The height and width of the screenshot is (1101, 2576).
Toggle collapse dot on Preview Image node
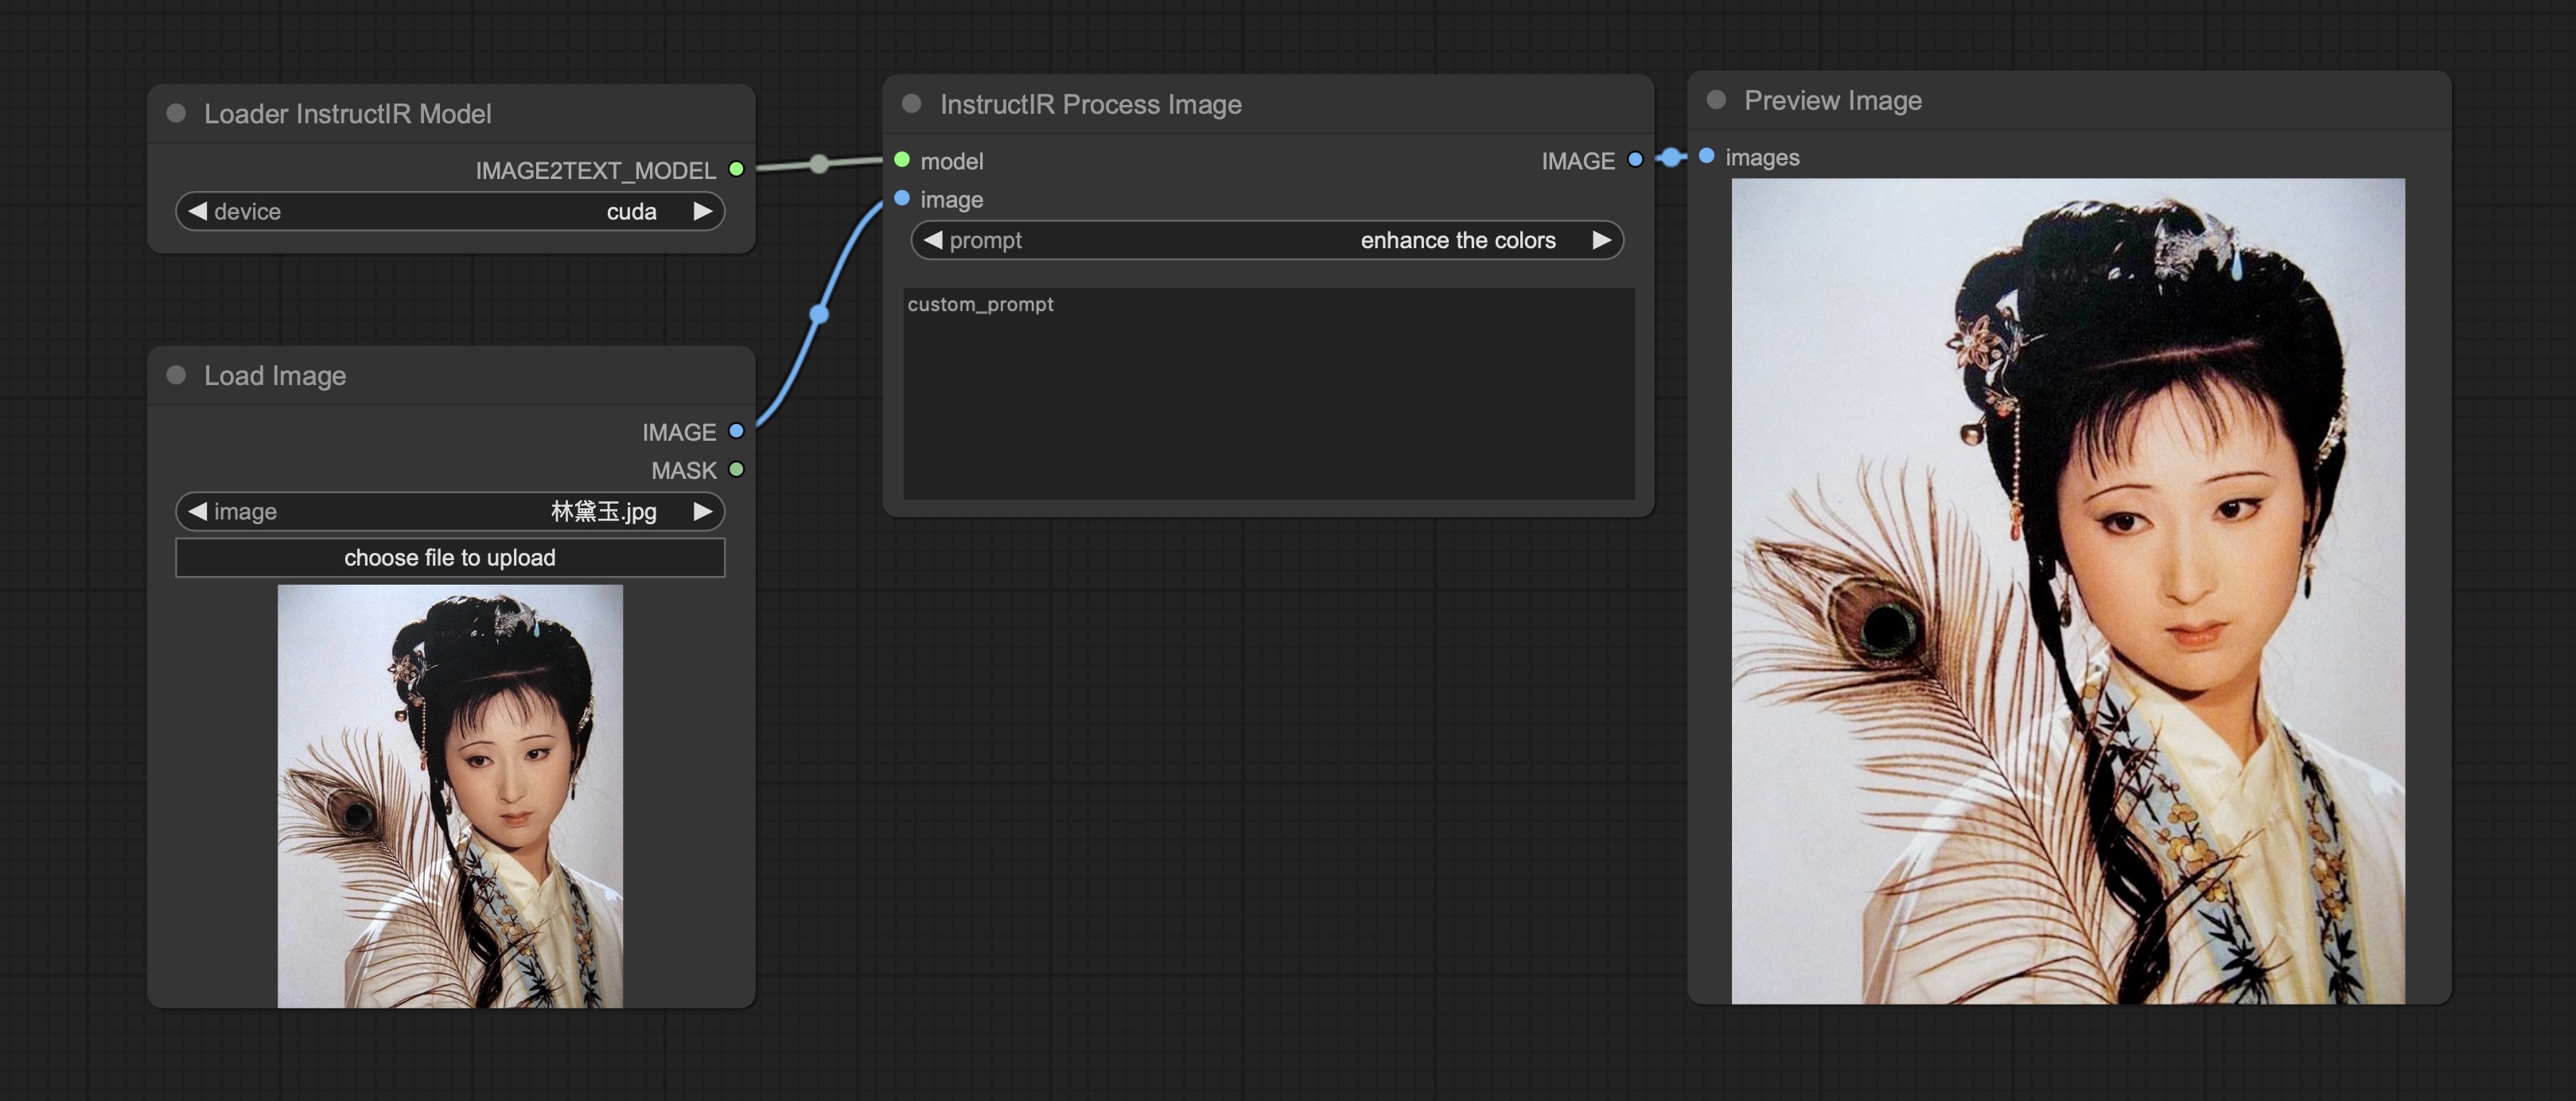click(x=1716, y=100)
